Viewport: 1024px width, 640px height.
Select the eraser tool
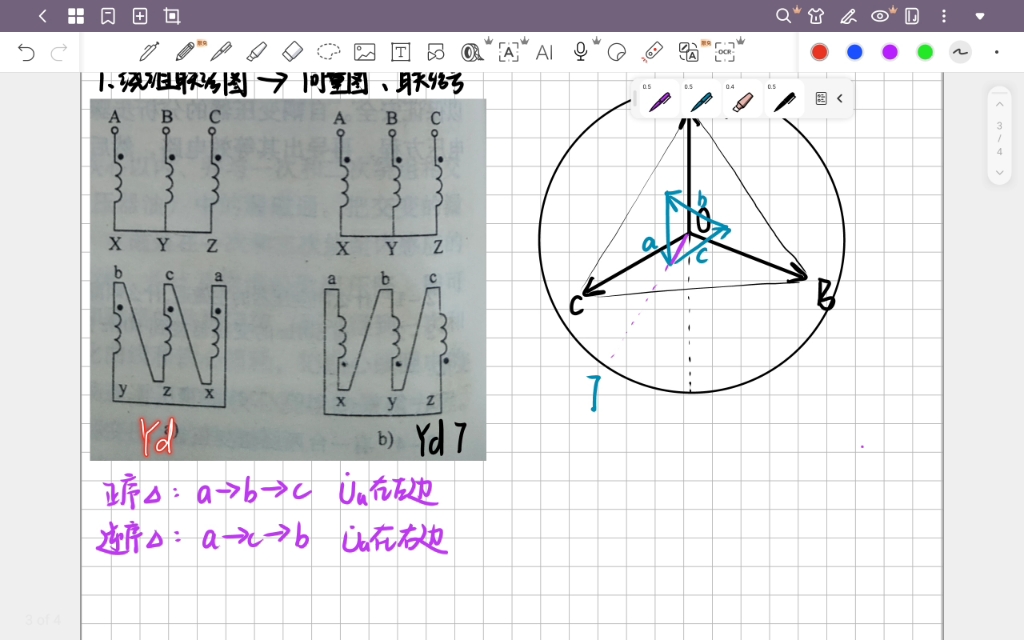(293, 52)
